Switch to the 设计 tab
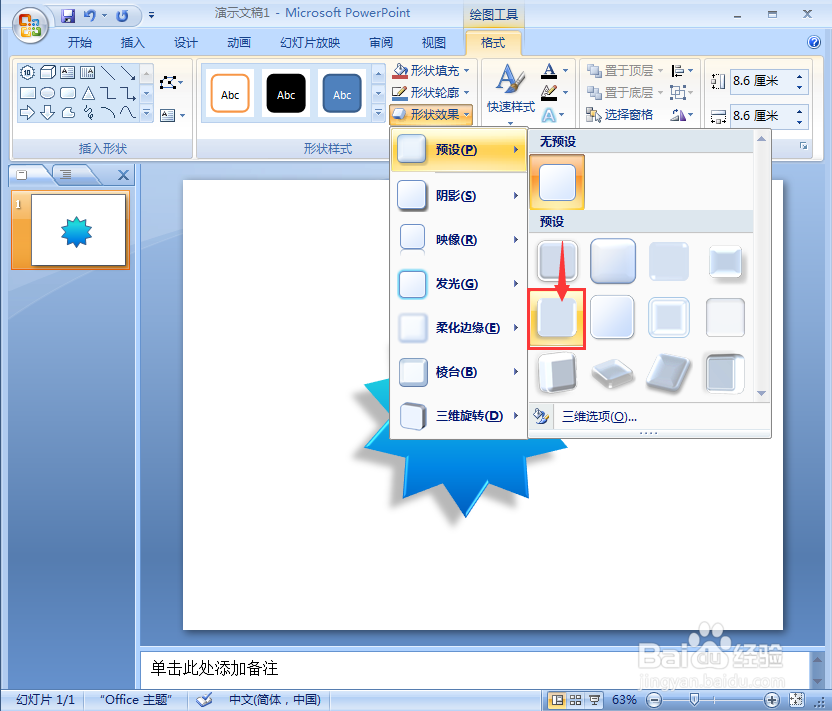 (x=186, y=42)
